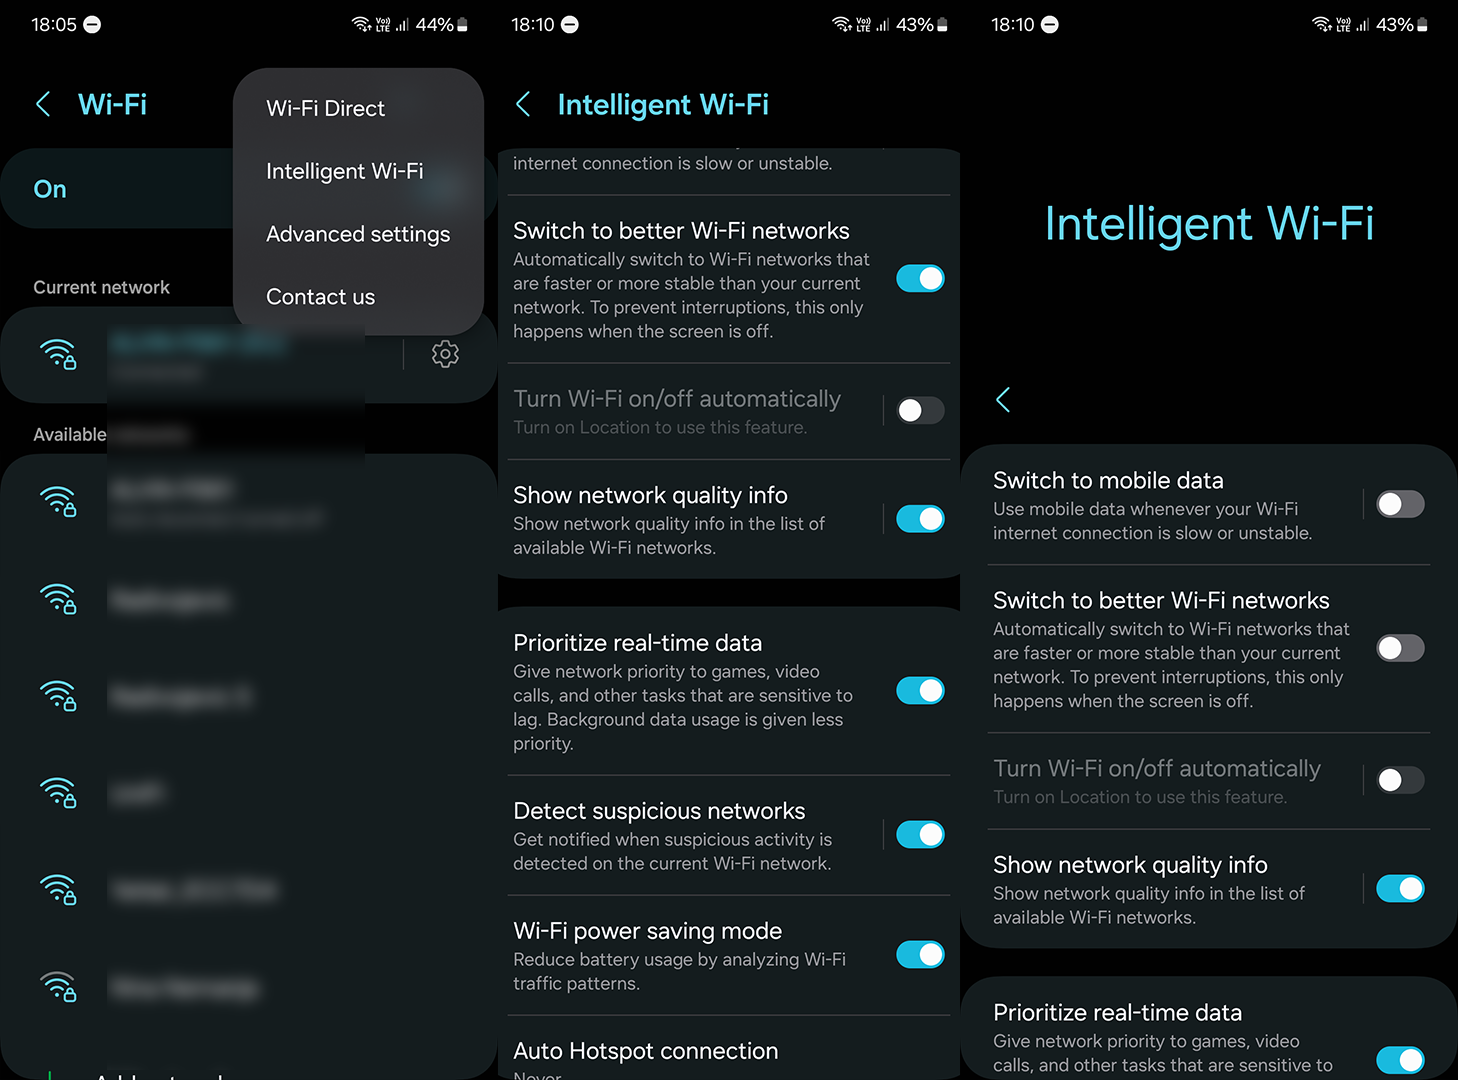Viewport: 1458px width, 1080px height.
Task: Select Wi-Fi Direct from the menu
Action: coord(326,108)
